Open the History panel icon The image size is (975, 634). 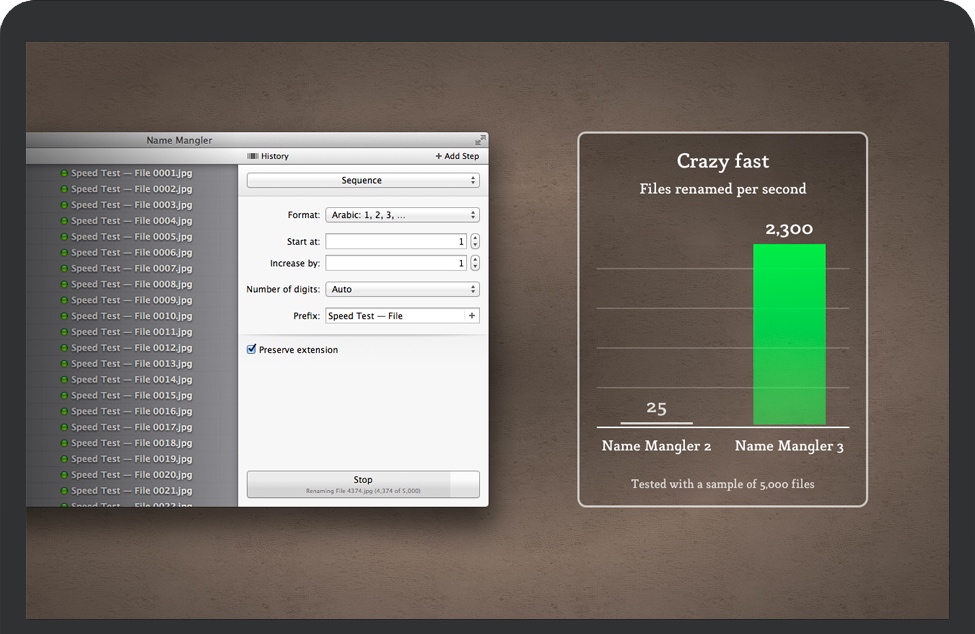point(254,156)
